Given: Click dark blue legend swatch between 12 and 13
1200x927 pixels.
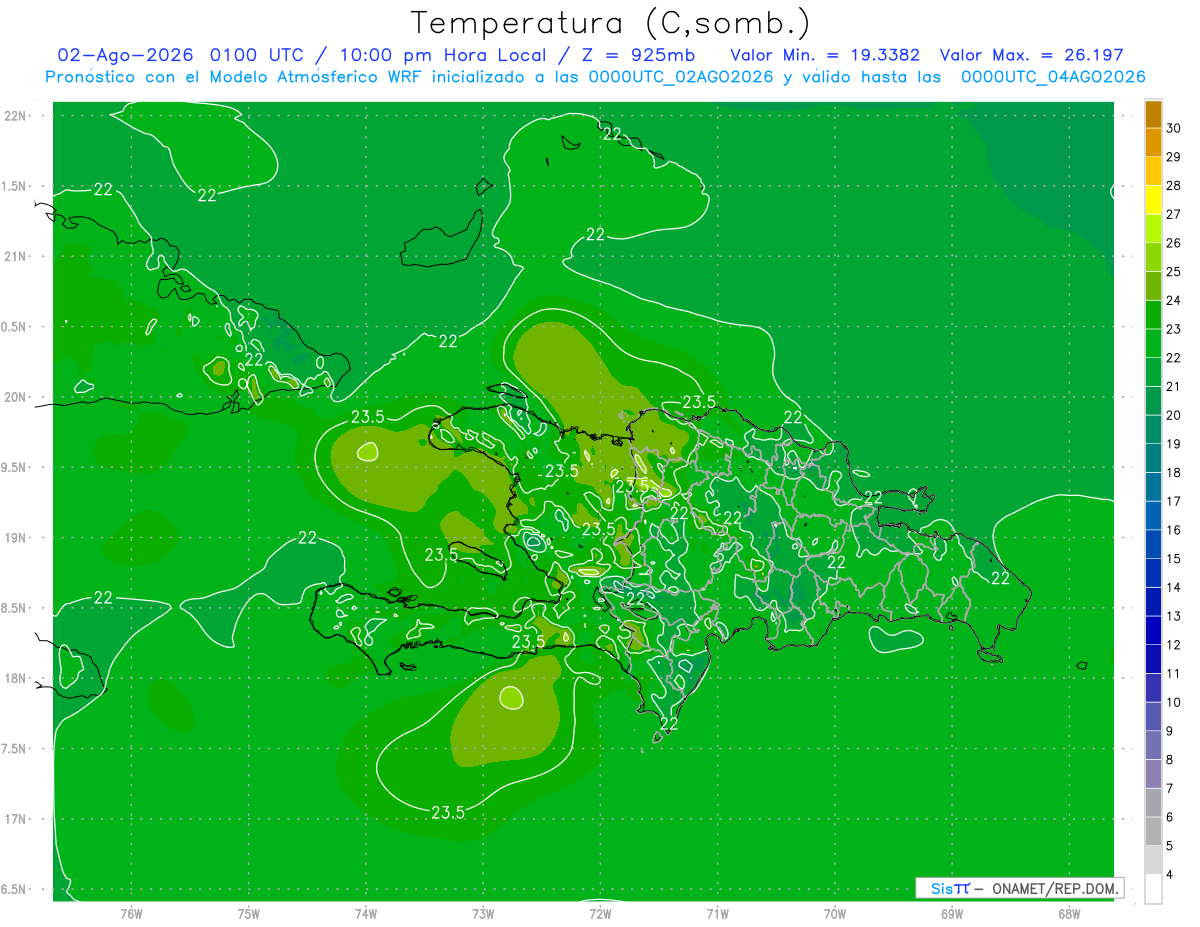Looking at the screenshot, I should [1153, 631].
